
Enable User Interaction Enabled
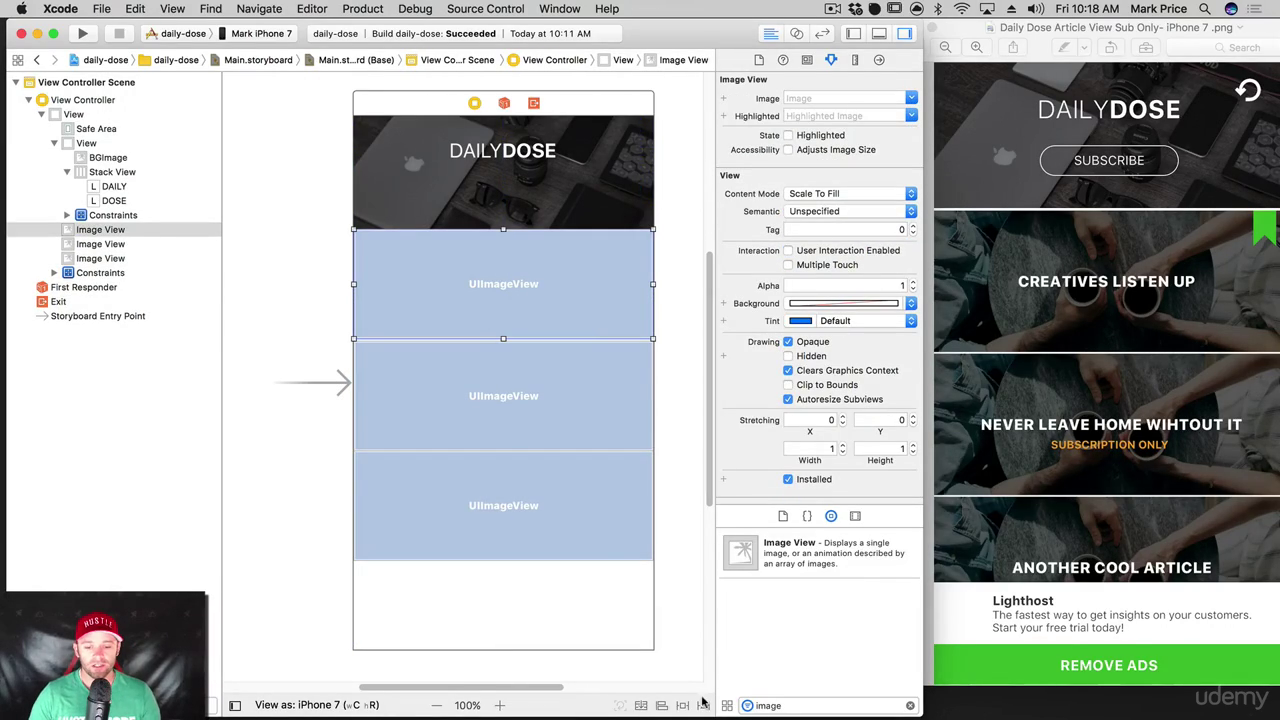click(x=788, y=251)
